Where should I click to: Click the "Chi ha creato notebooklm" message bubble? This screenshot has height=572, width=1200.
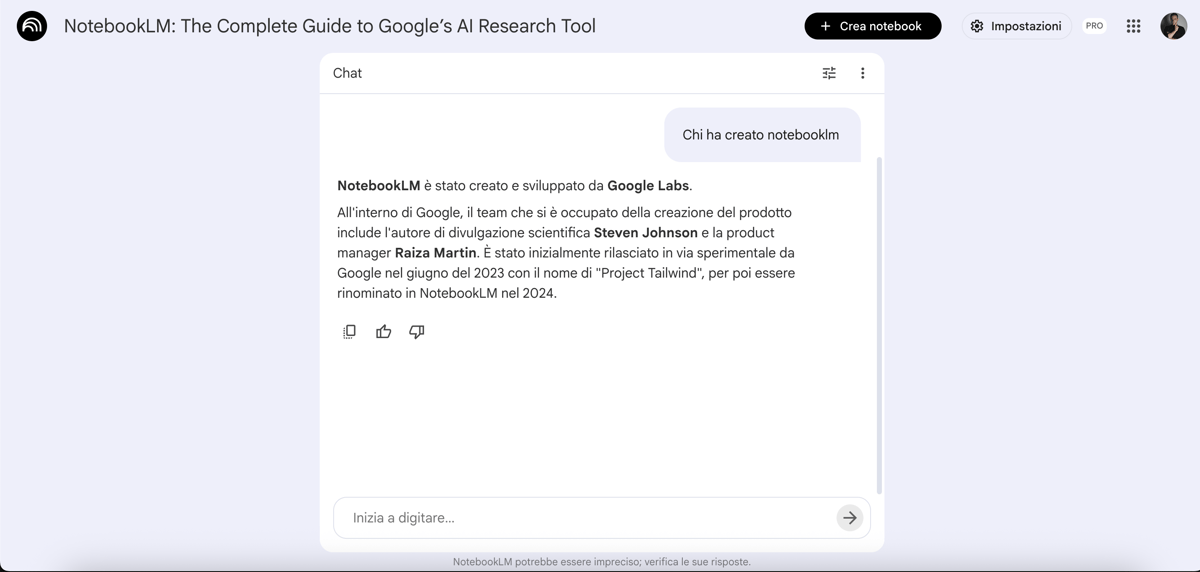click(x=761, y=135)
